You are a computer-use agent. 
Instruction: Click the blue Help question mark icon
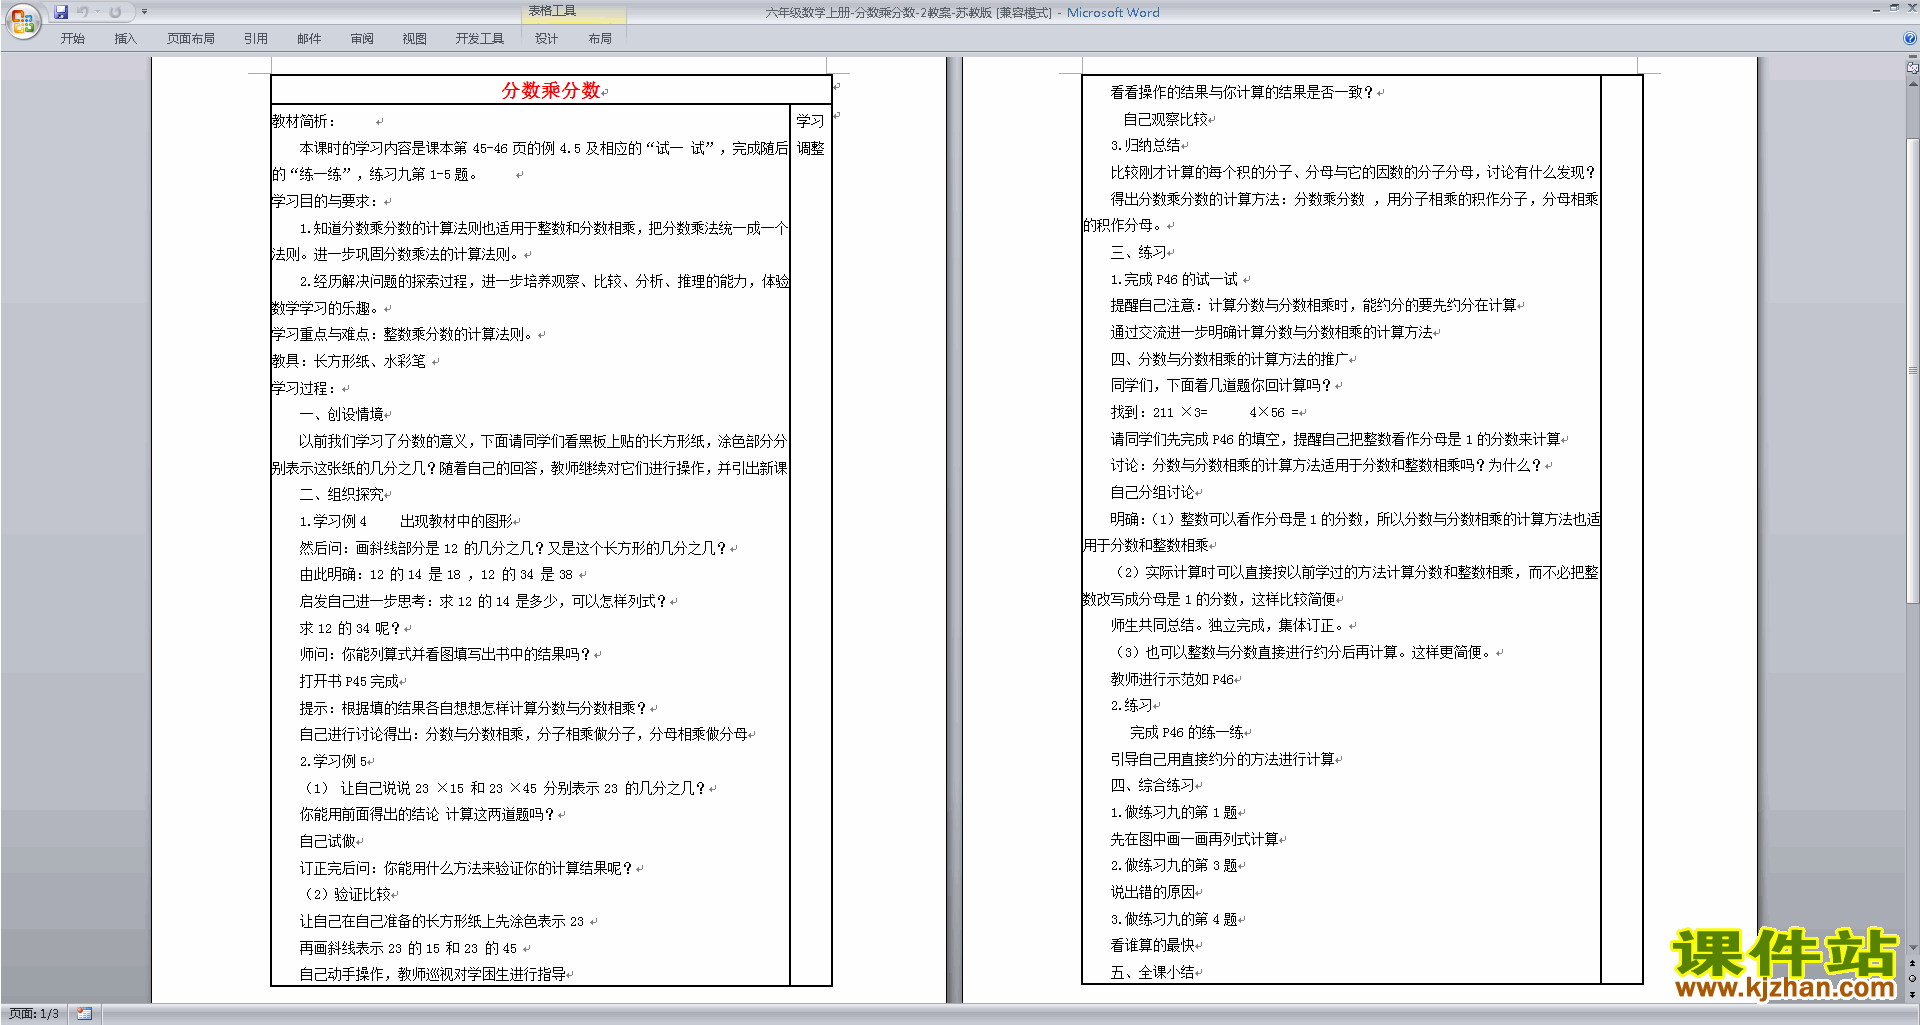[1910, 38]
